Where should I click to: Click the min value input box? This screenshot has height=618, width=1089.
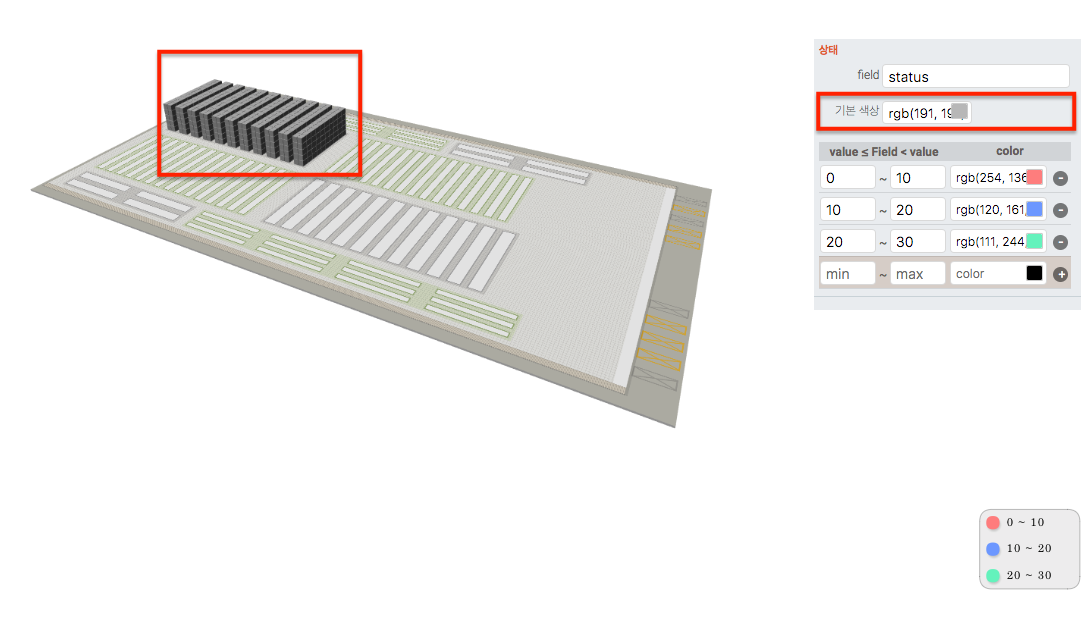click(x=847, y=274)
